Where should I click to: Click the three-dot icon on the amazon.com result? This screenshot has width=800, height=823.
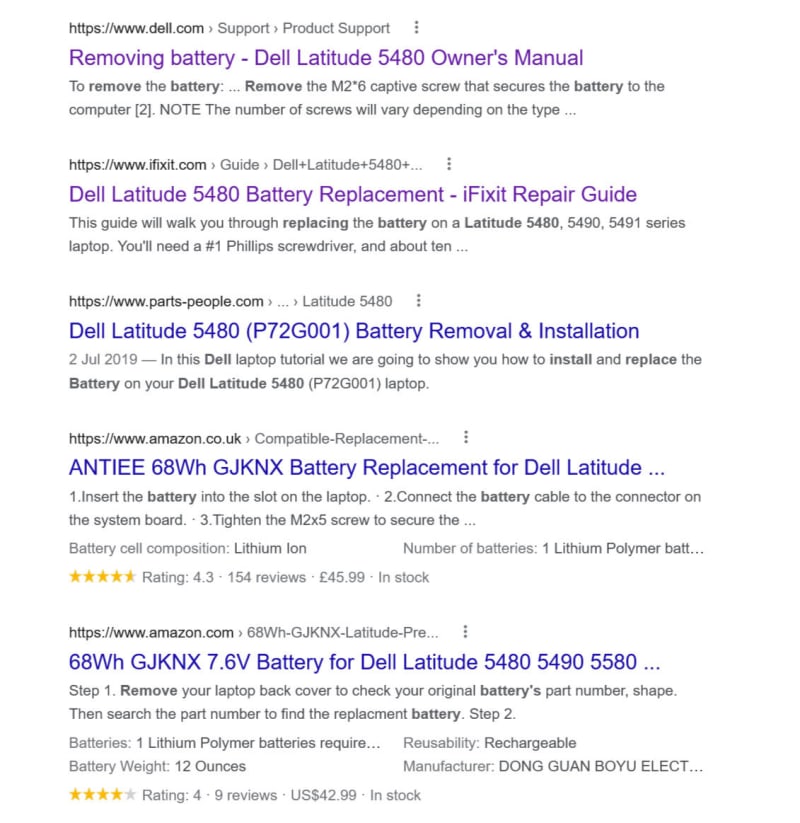[466, 632]
